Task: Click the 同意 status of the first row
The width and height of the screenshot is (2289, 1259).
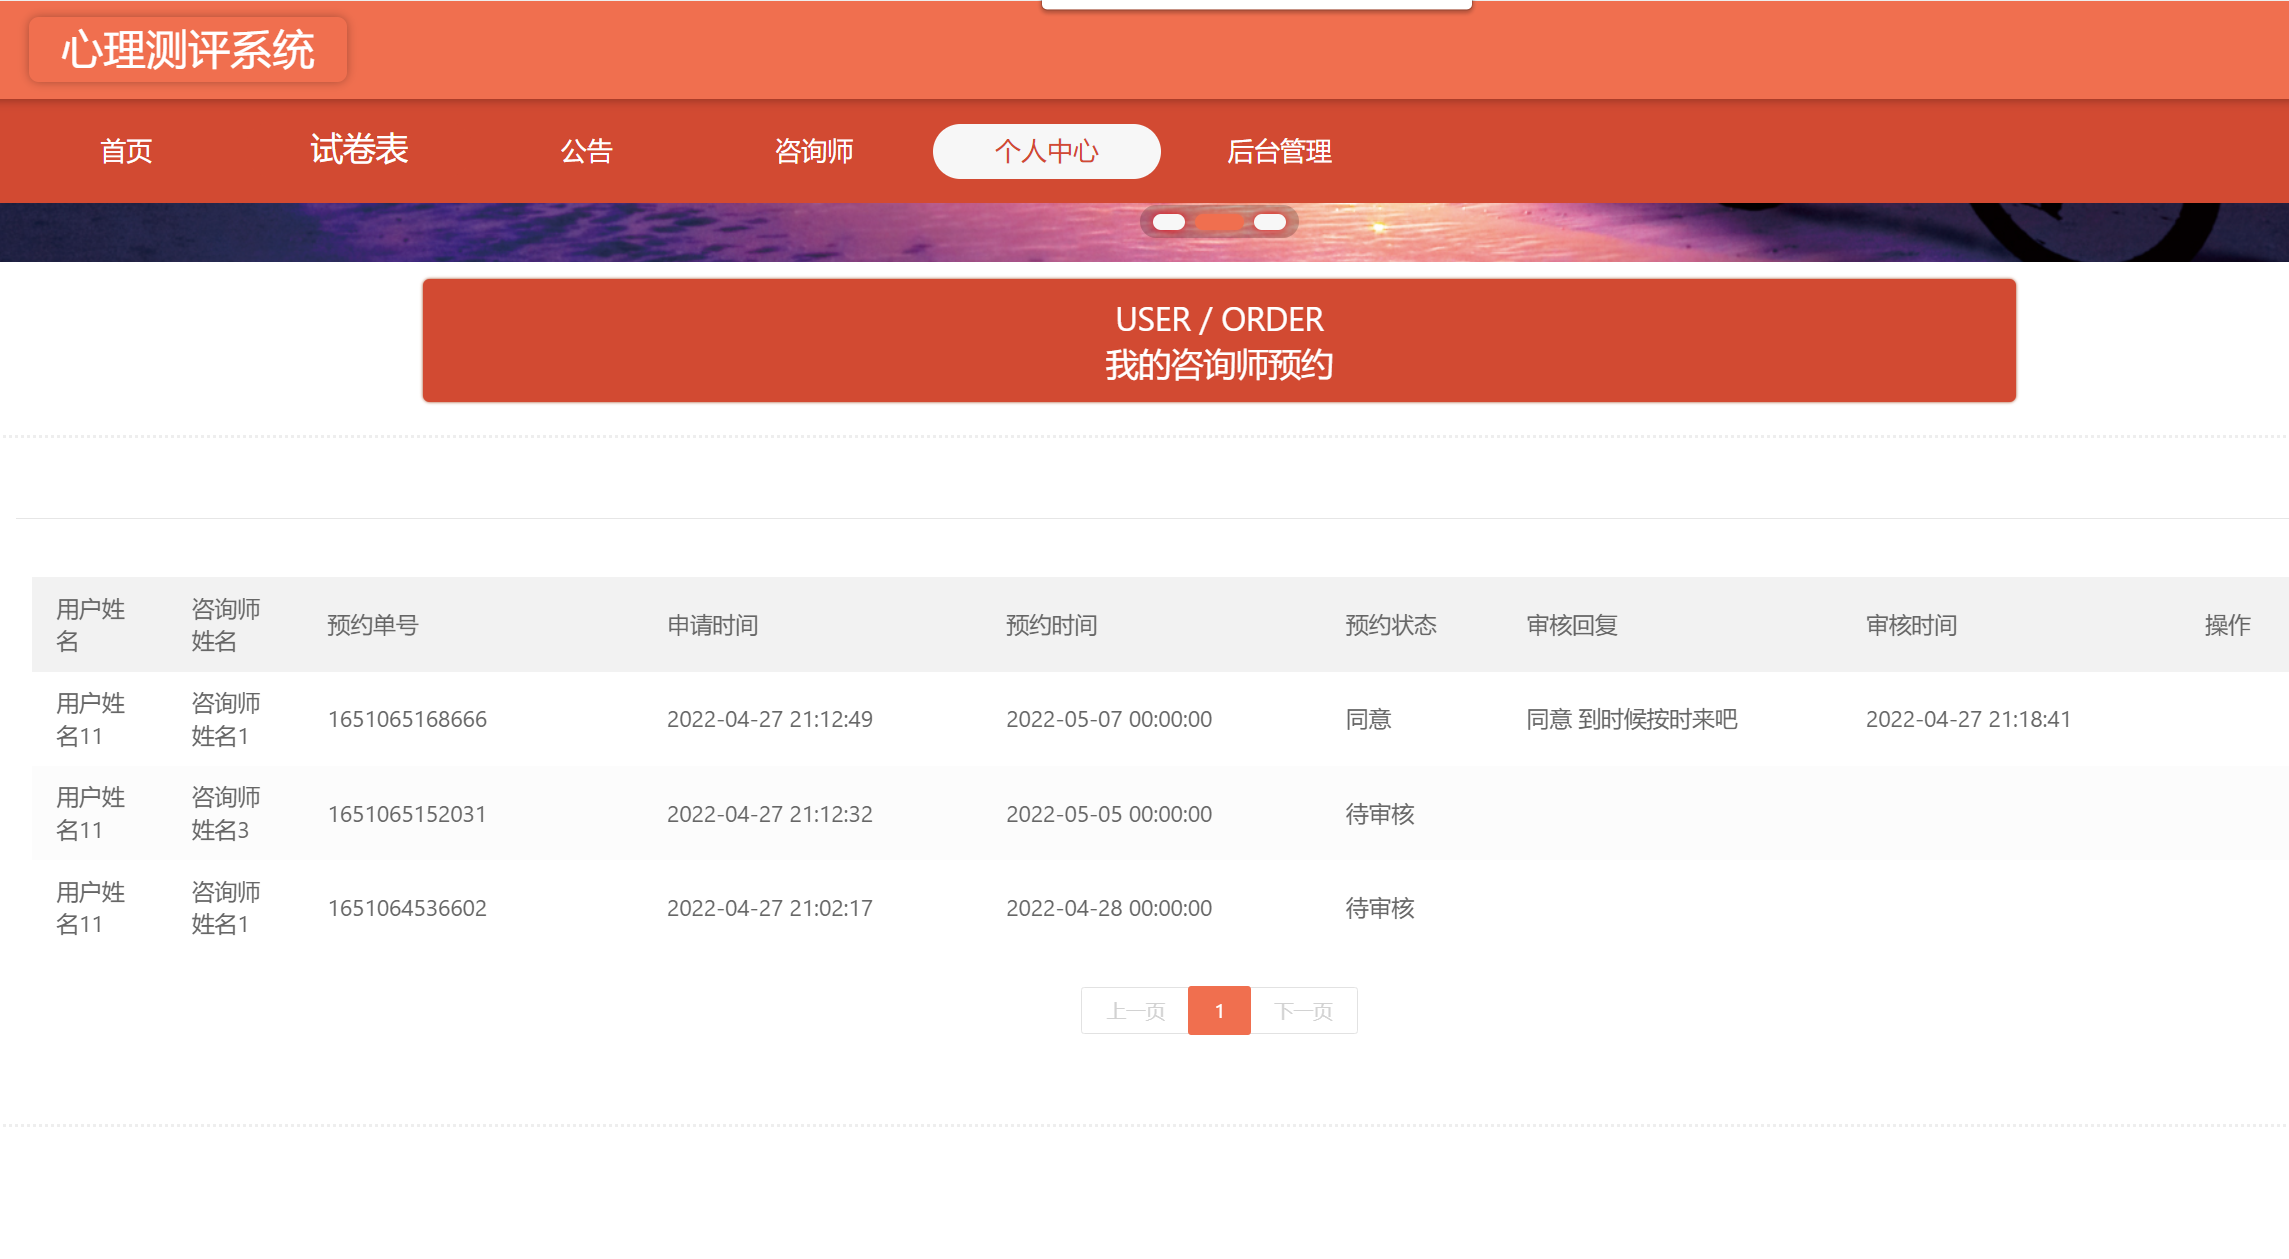Action: coord(1369,718)
